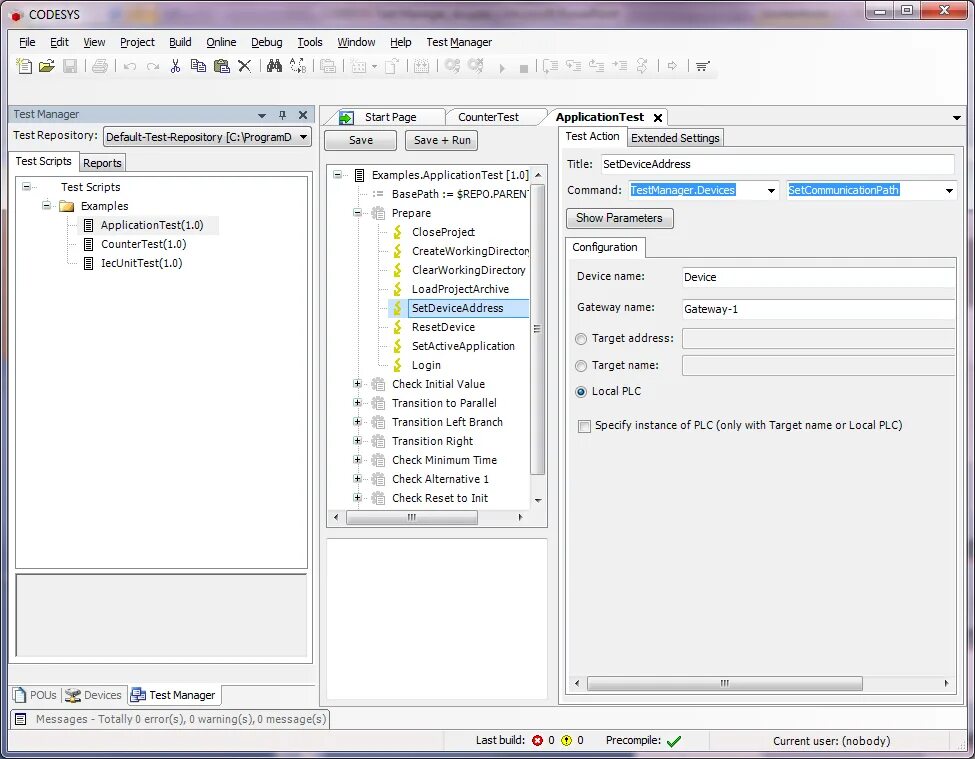Select the Target name radio button
Screen dimensions: 975x759
click(581, 366)
